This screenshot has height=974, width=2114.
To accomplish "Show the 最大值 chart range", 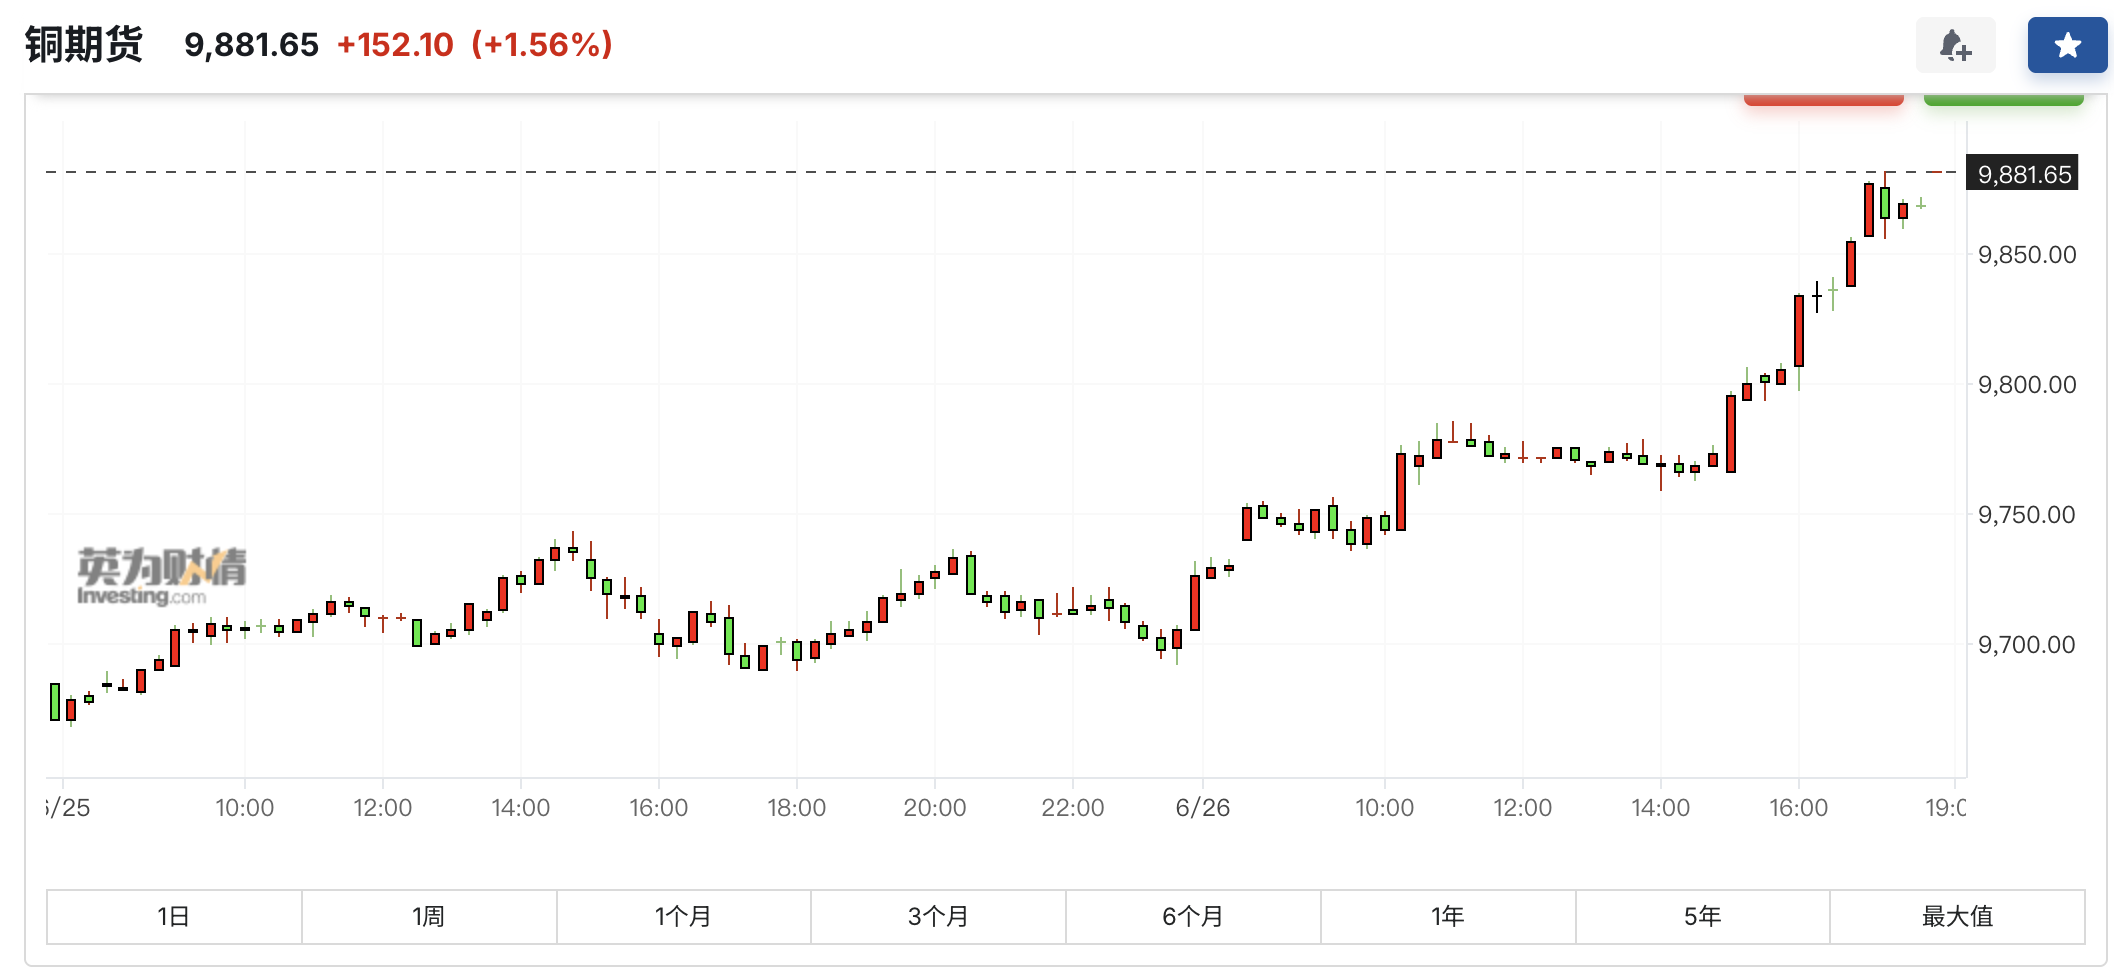I will point(1957,916).
